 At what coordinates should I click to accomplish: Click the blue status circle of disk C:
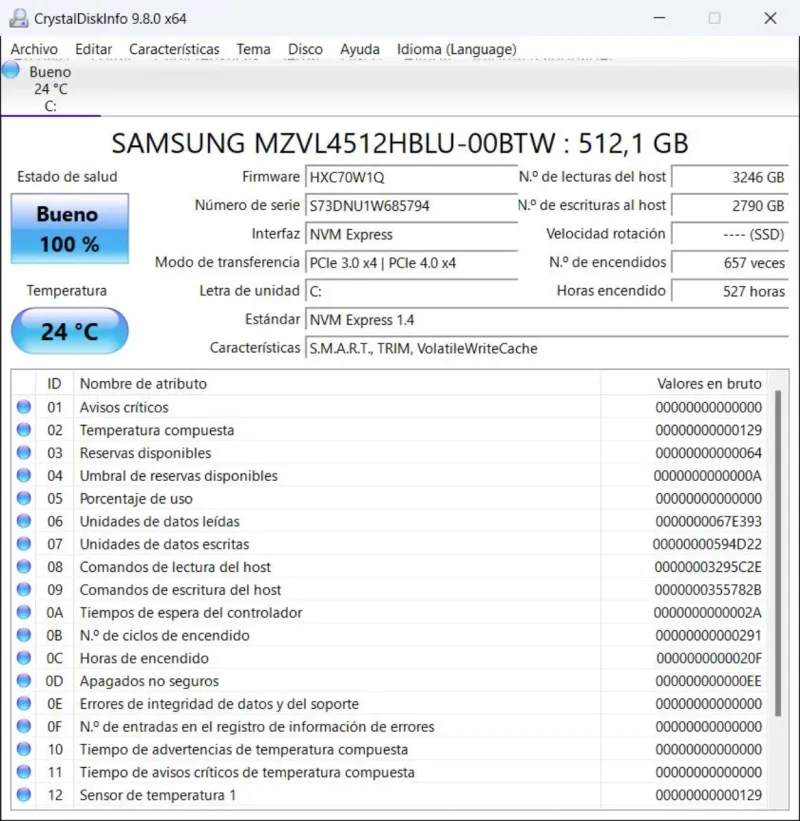point(10,69)
